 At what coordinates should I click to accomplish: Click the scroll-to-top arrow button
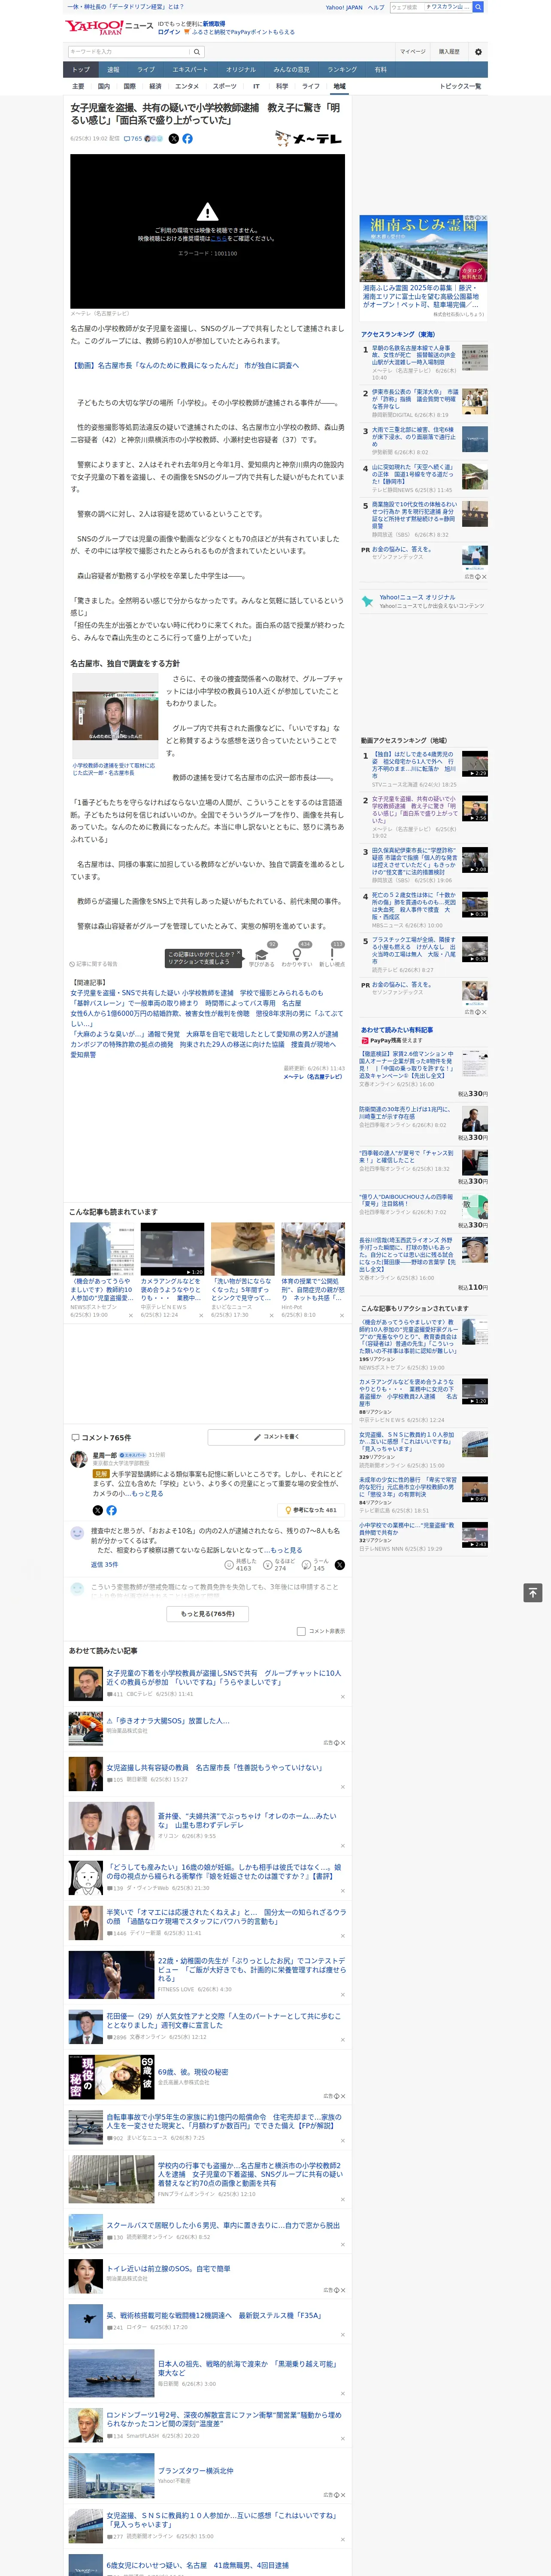coord(533,1593)
